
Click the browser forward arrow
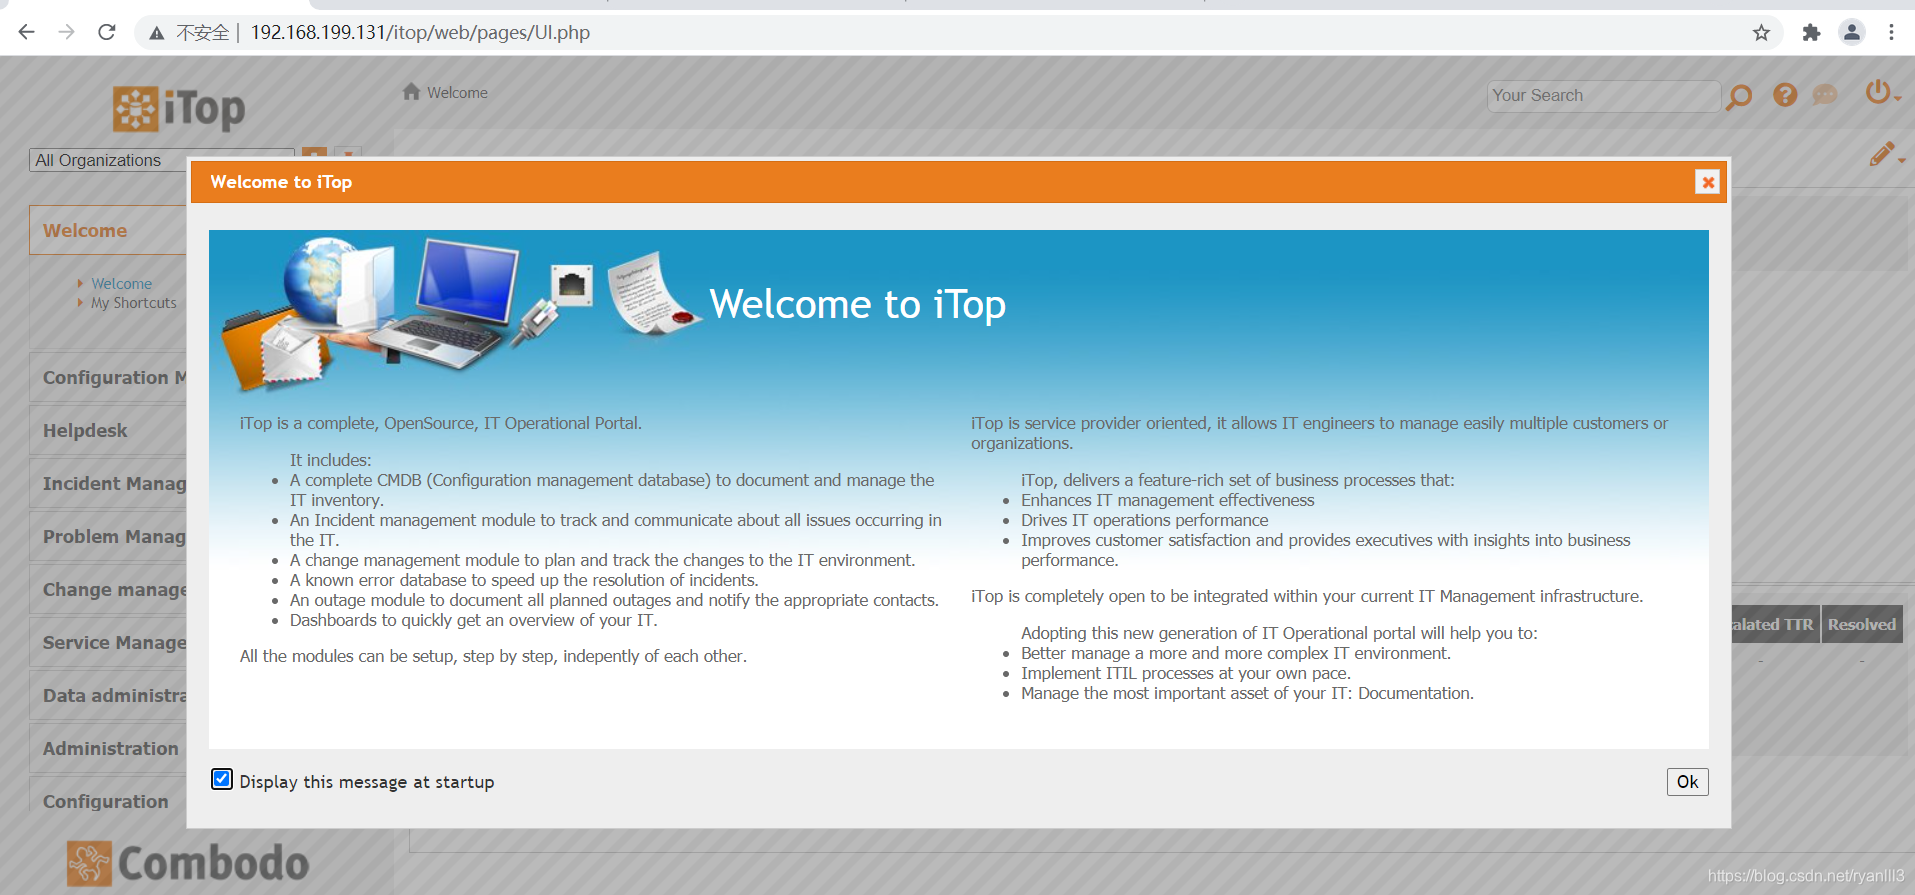[x=66, y=32]
